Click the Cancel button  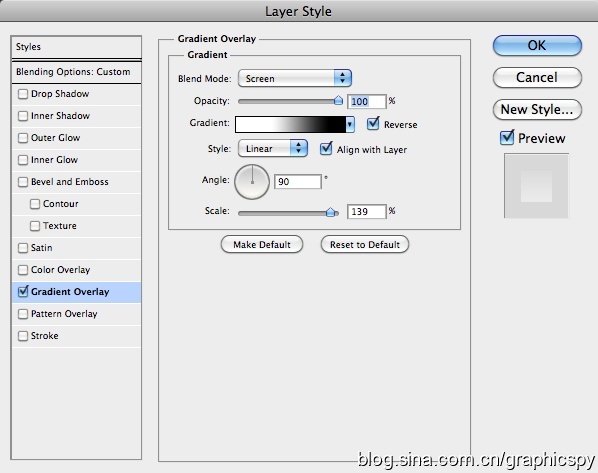click(x=537, y=77)
